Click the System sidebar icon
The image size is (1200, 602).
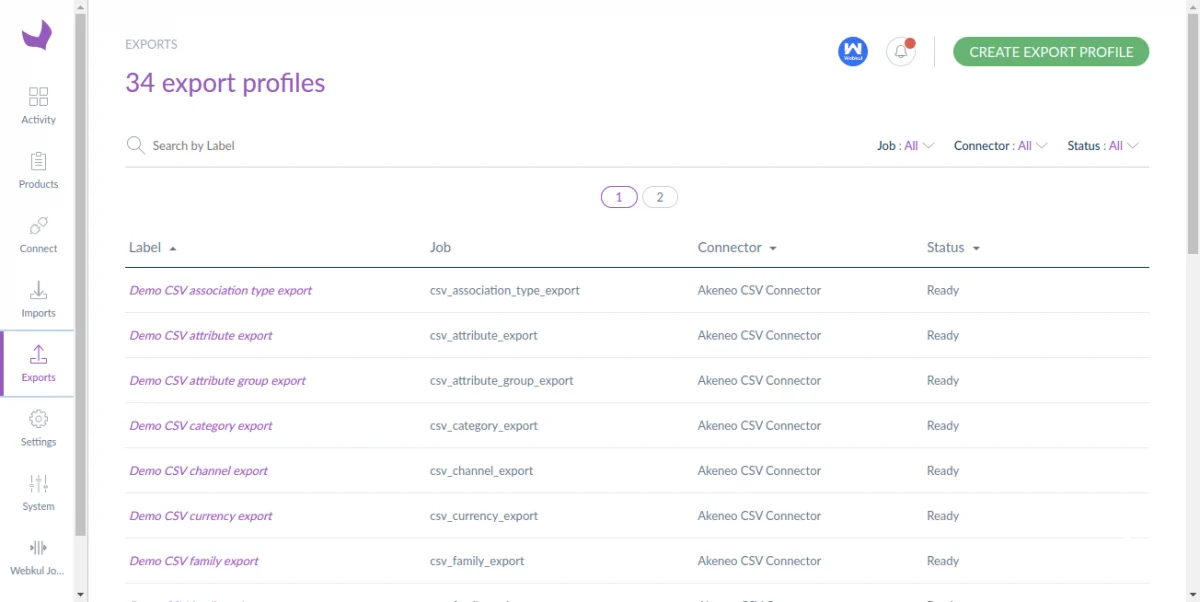coord(38,492)
